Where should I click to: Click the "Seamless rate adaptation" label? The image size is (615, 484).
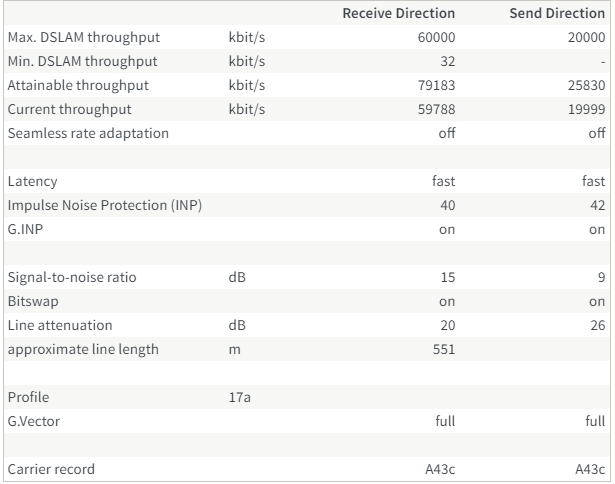coord(88,133)
